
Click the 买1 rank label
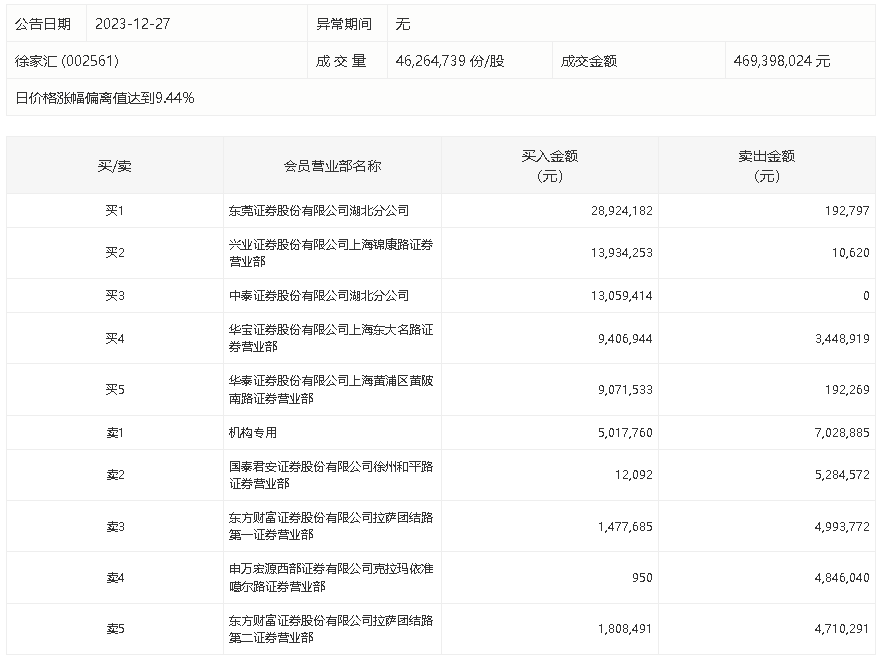pyautogui.click(x=115, y=210)
